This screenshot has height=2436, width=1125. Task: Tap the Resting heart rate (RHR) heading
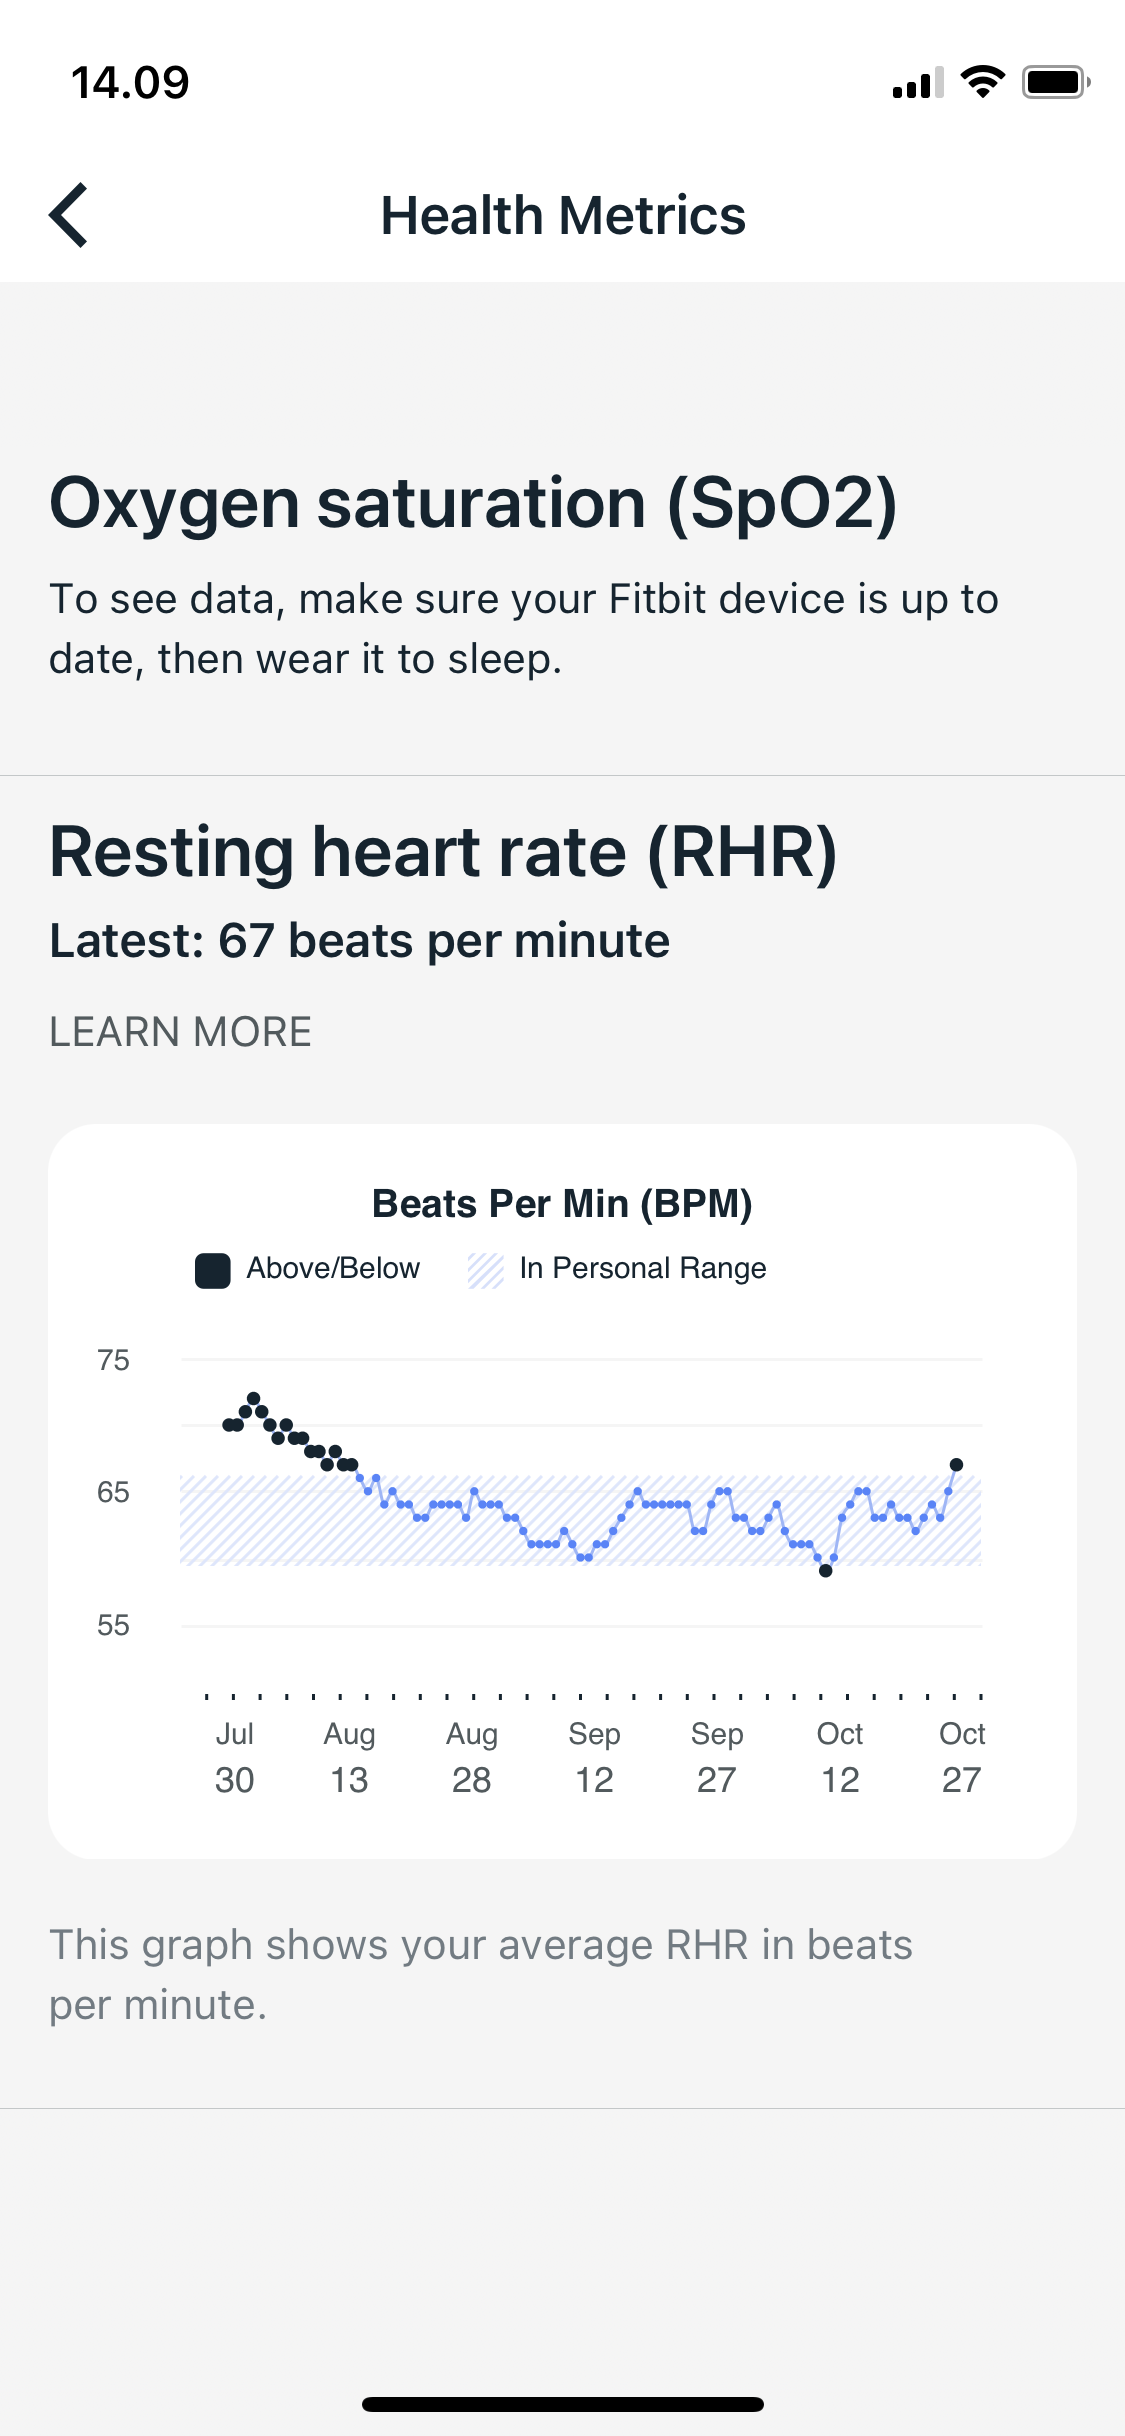(443, 853)
